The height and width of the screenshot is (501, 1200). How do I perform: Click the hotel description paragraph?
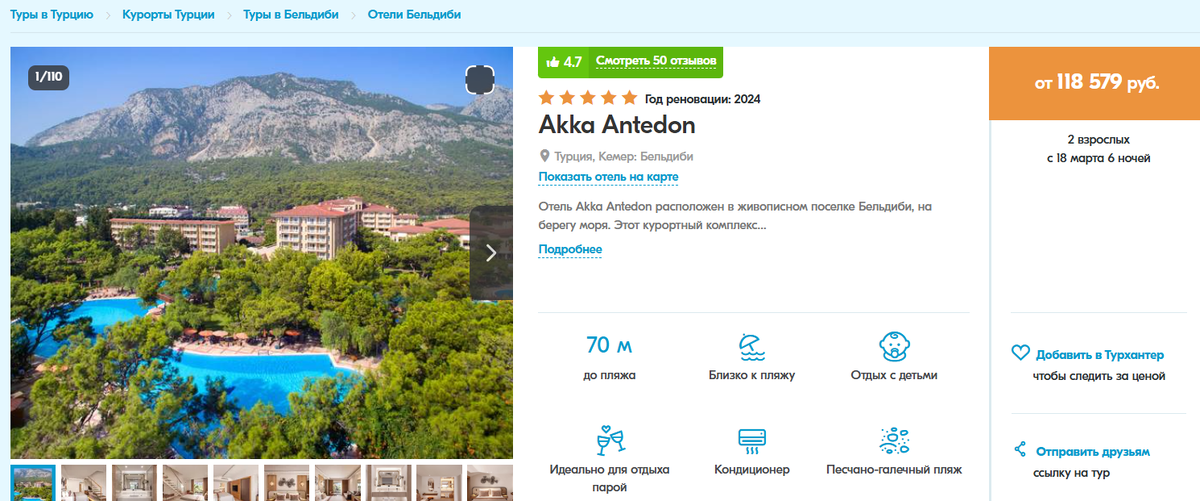click(735, 216)
